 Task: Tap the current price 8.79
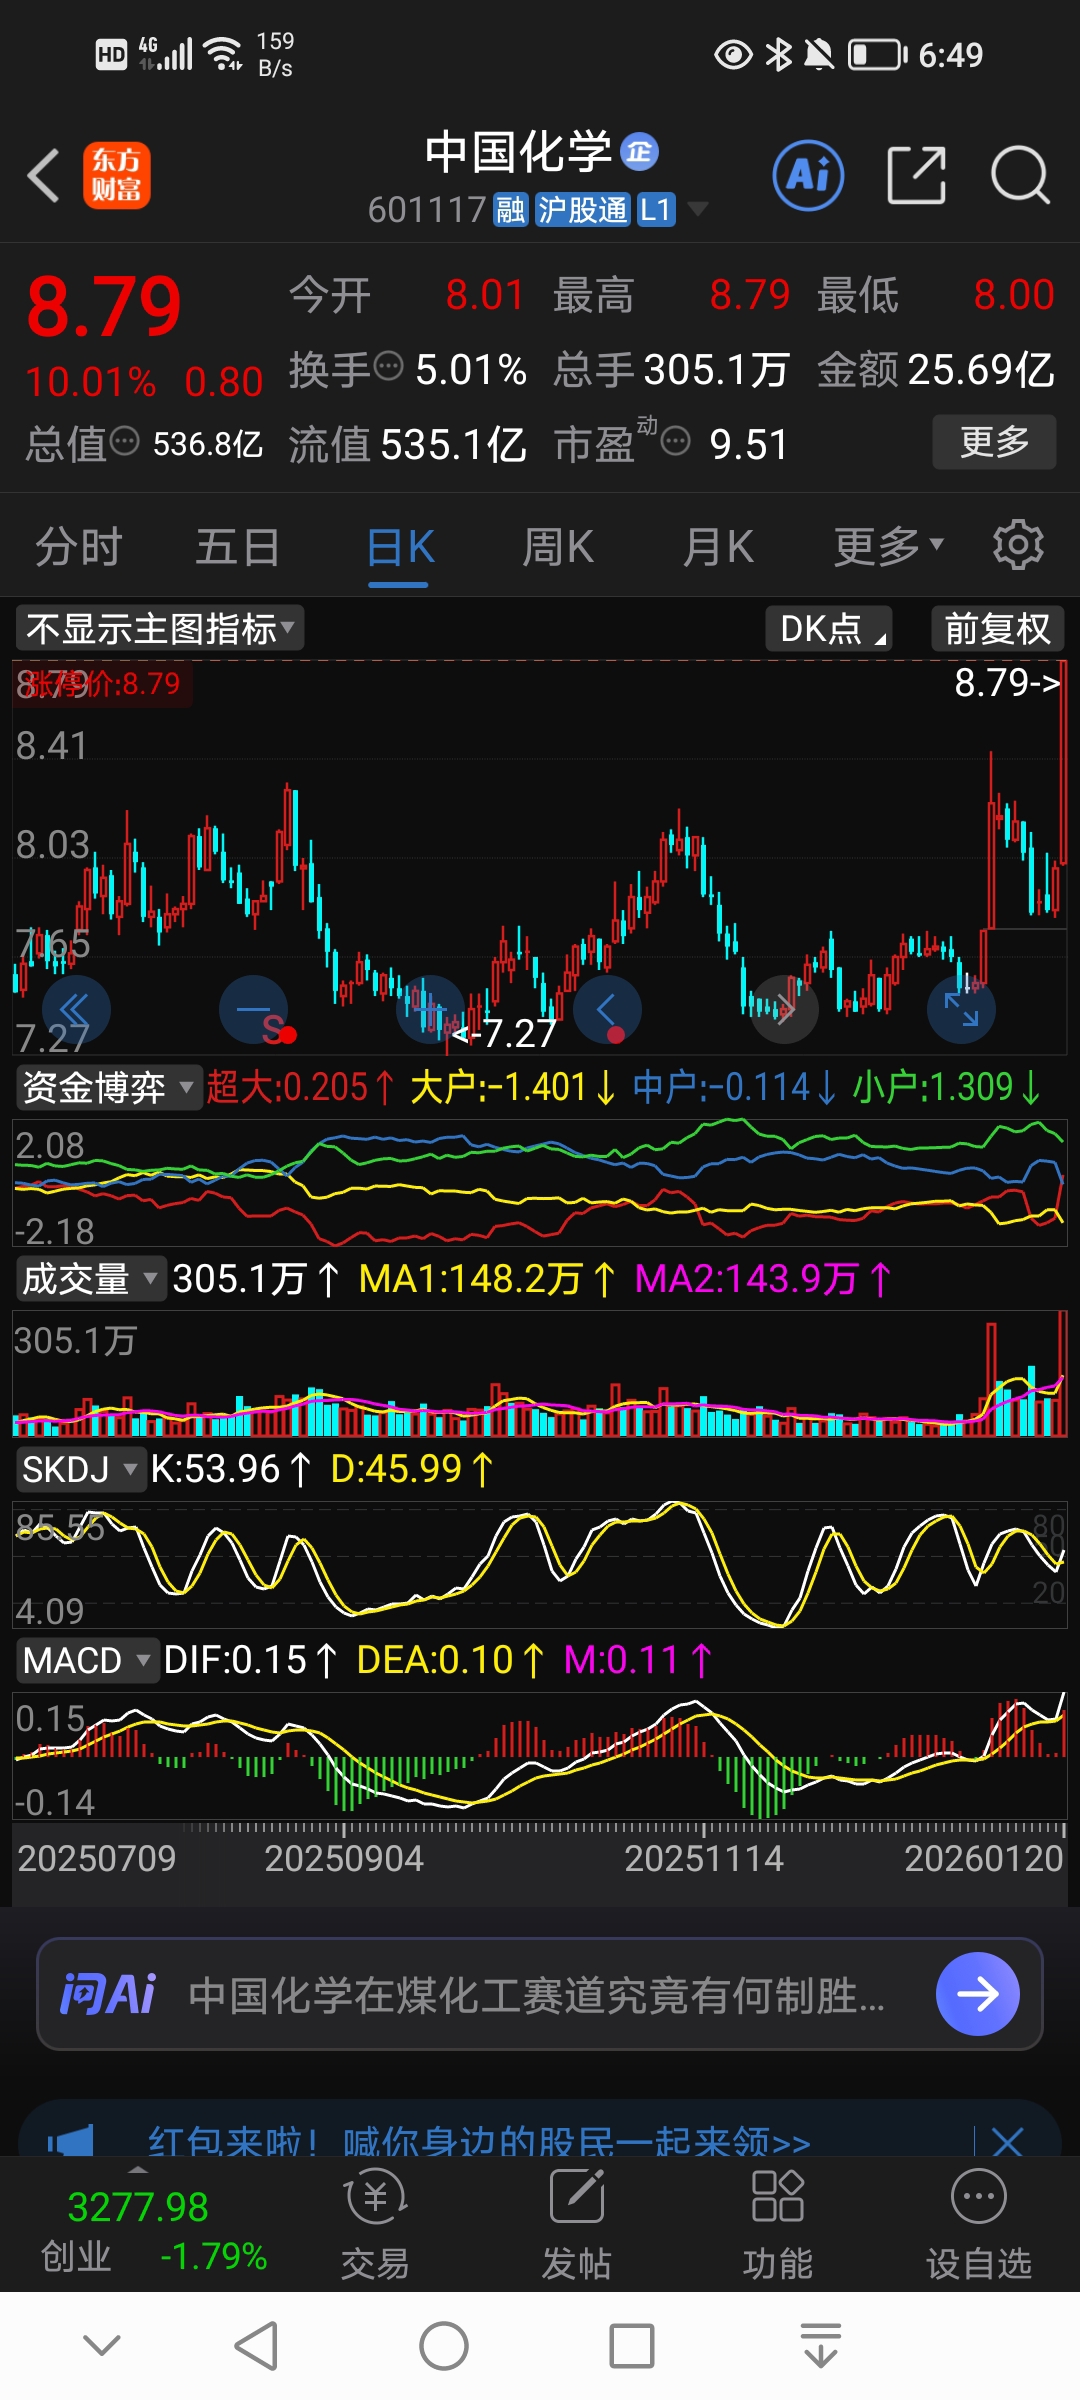(x=104, y=306)
